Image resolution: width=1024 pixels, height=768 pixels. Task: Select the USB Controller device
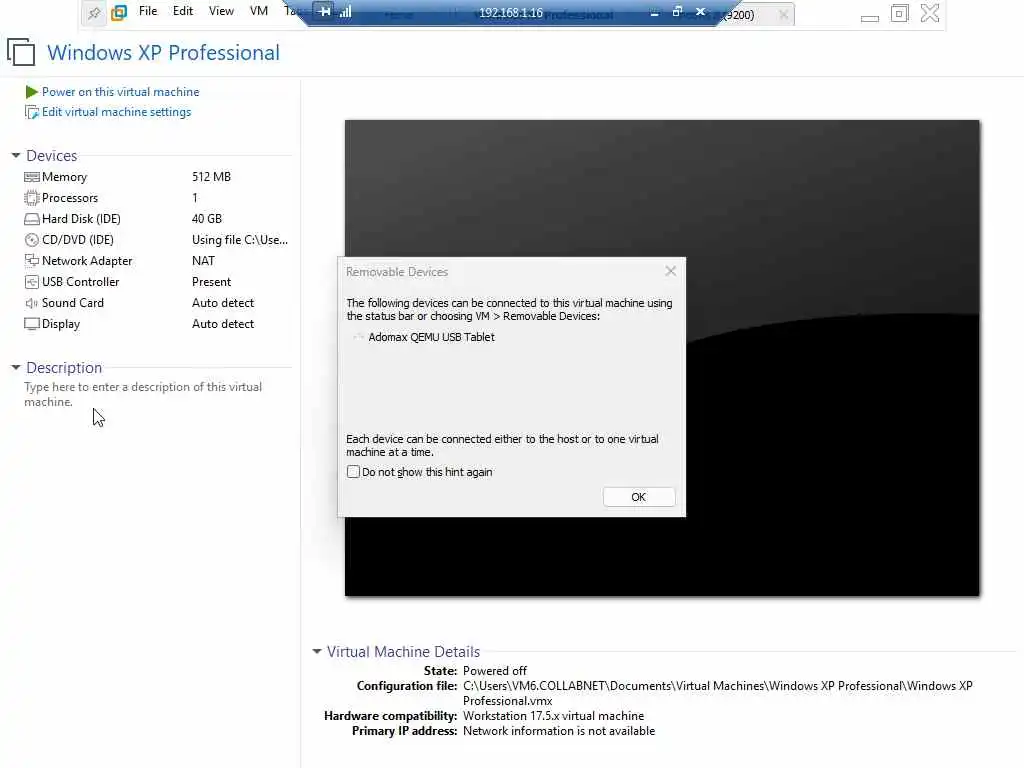pyautogui.click(x=157, y=281)
